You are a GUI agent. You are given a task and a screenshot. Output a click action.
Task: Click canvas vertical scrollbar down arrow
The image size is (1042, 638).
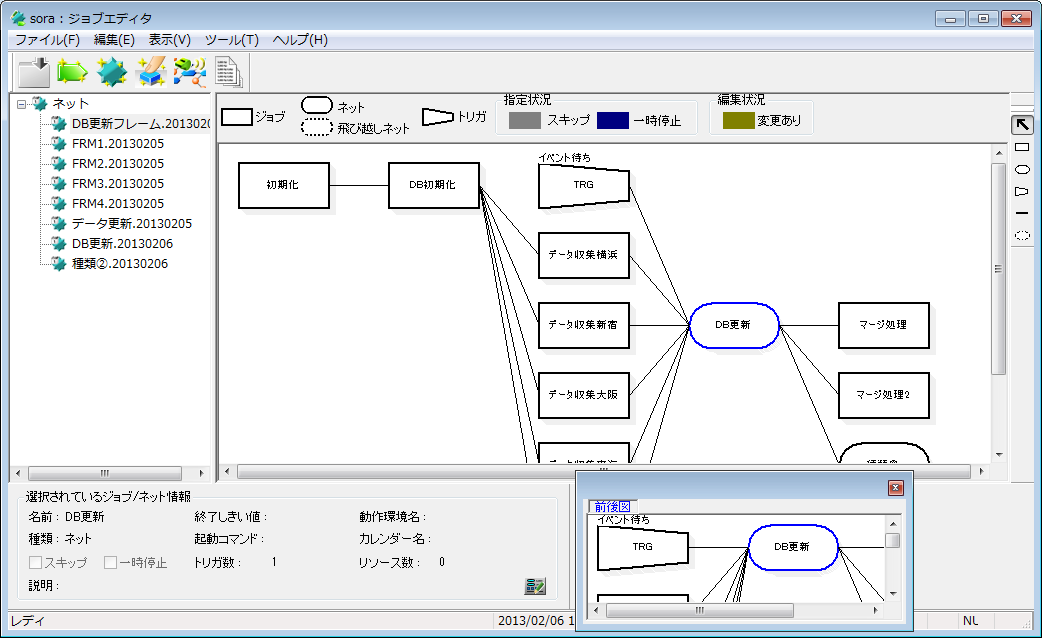pos(999,455)
